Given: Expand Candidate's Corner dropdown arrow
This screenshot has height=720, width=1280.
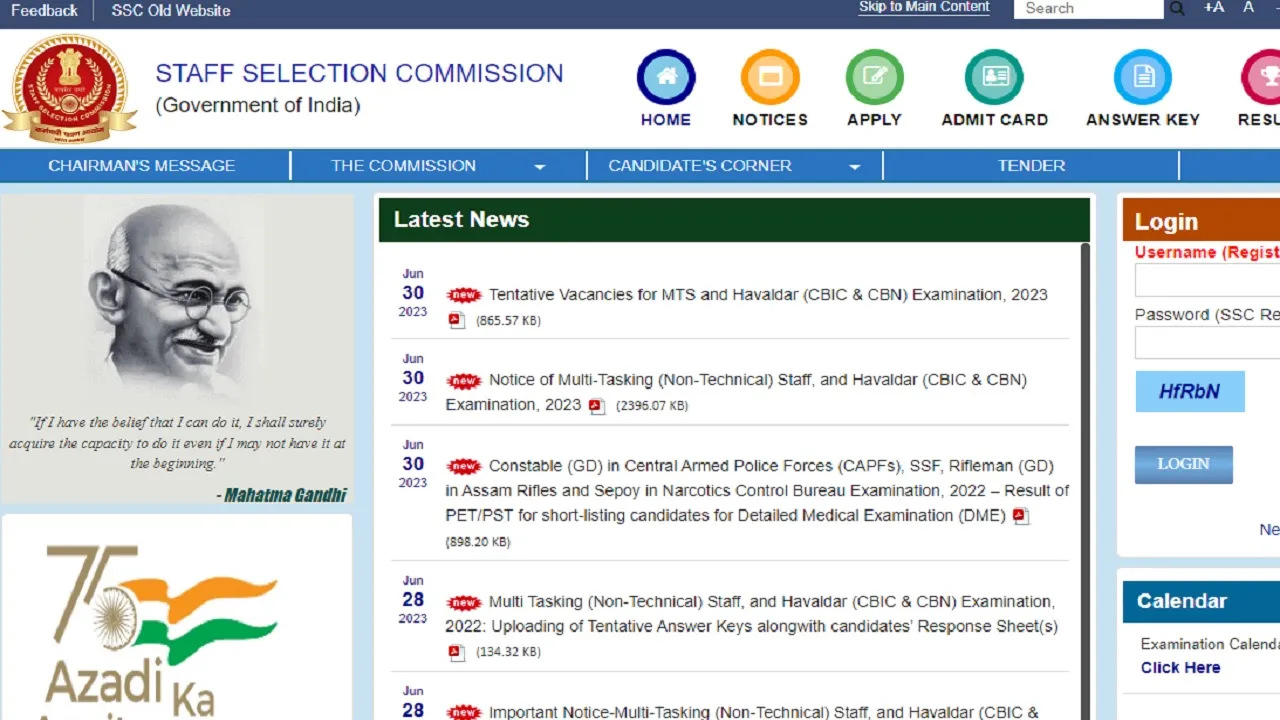Looking at the screenshot, I should [855, 167].
